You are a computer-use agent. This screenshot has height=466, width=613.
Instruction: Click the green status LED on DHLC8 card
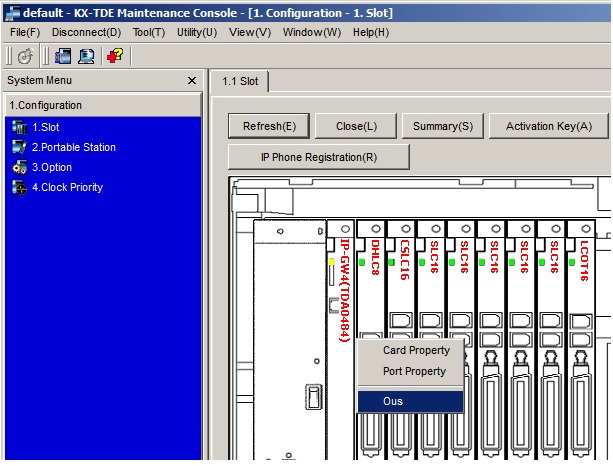point(362,262)
